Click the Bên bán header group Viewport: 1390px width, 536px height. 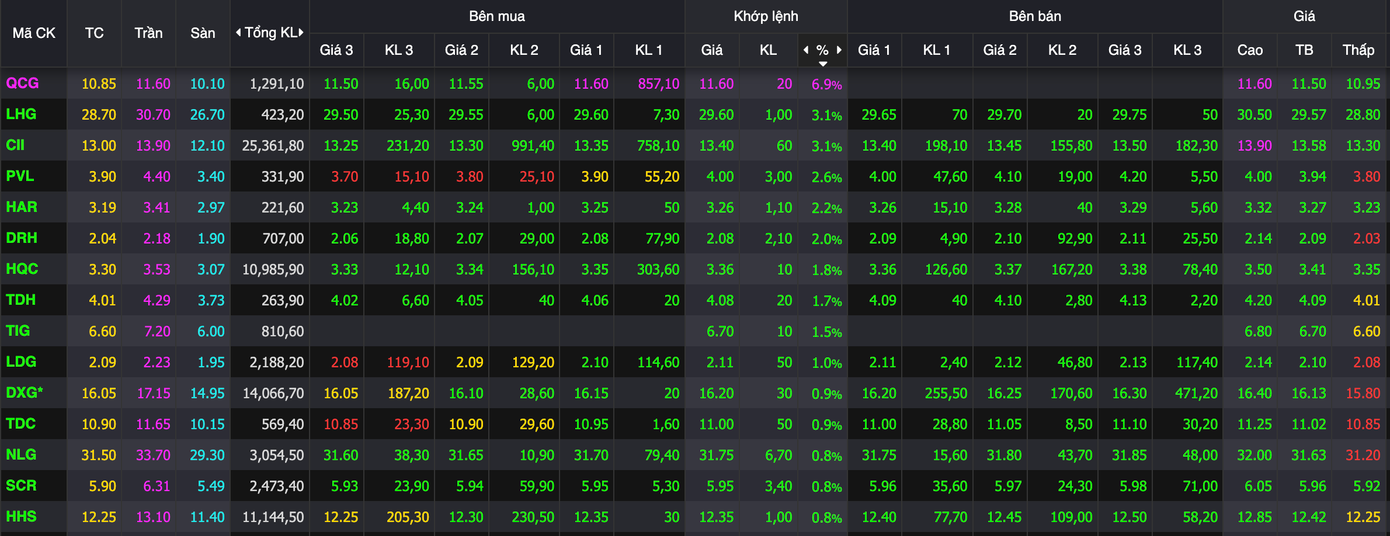[1034, 16]
